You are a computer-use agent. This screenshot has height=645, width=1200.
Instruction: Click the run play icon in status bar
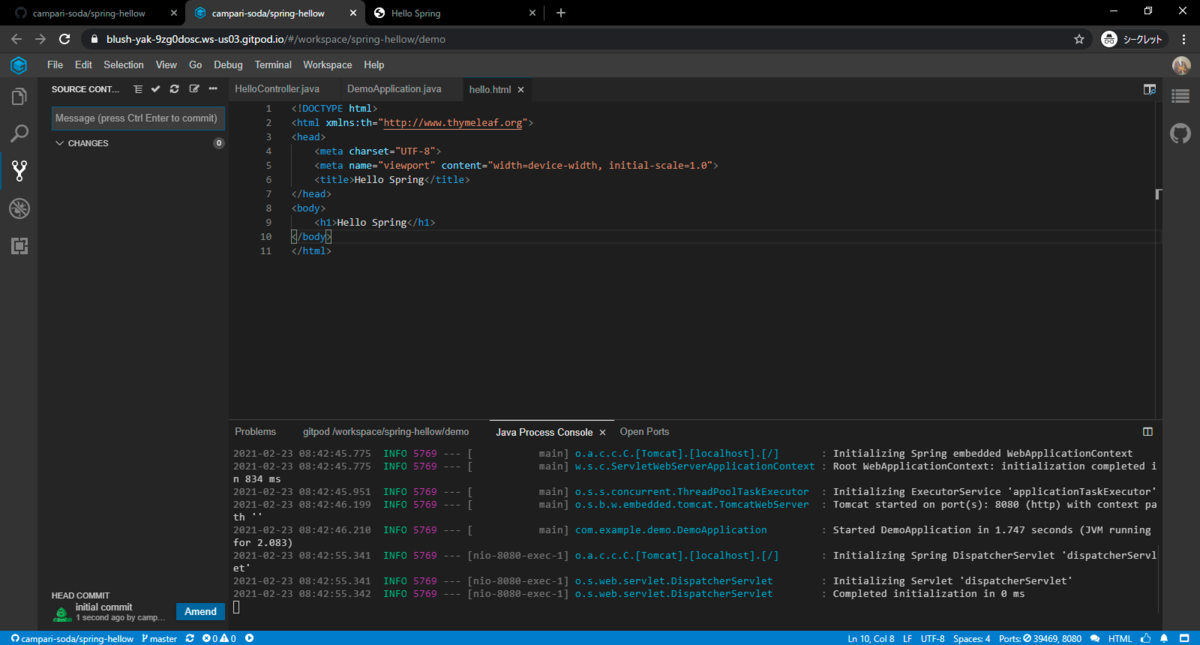(250, 638)
